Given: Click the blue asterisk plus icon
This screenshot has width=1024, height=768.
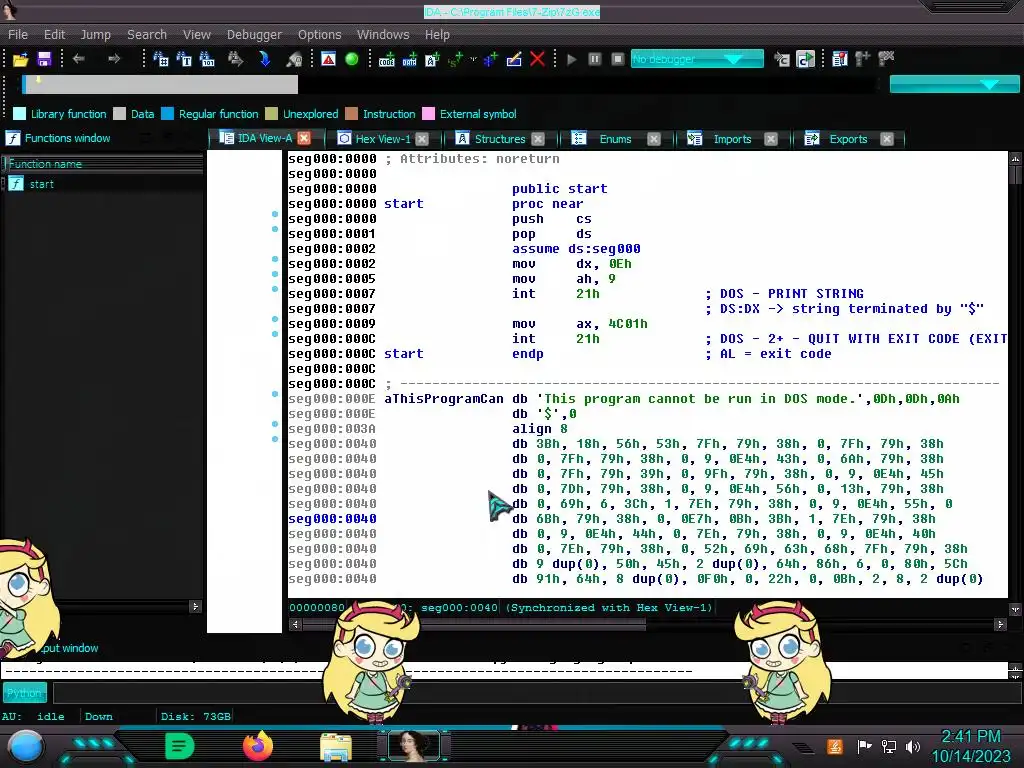Looking at the screenshot, I should point(490,59).
